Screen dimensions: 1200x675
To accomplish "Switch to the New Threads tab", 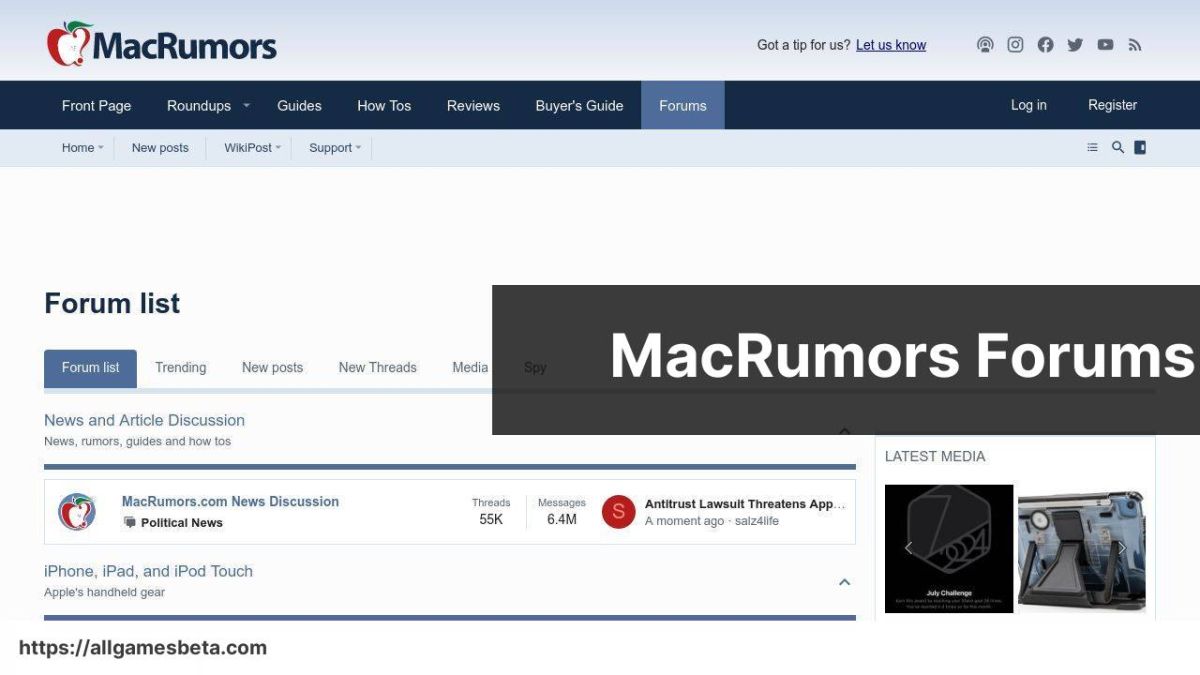I will [x=377, y=368].
